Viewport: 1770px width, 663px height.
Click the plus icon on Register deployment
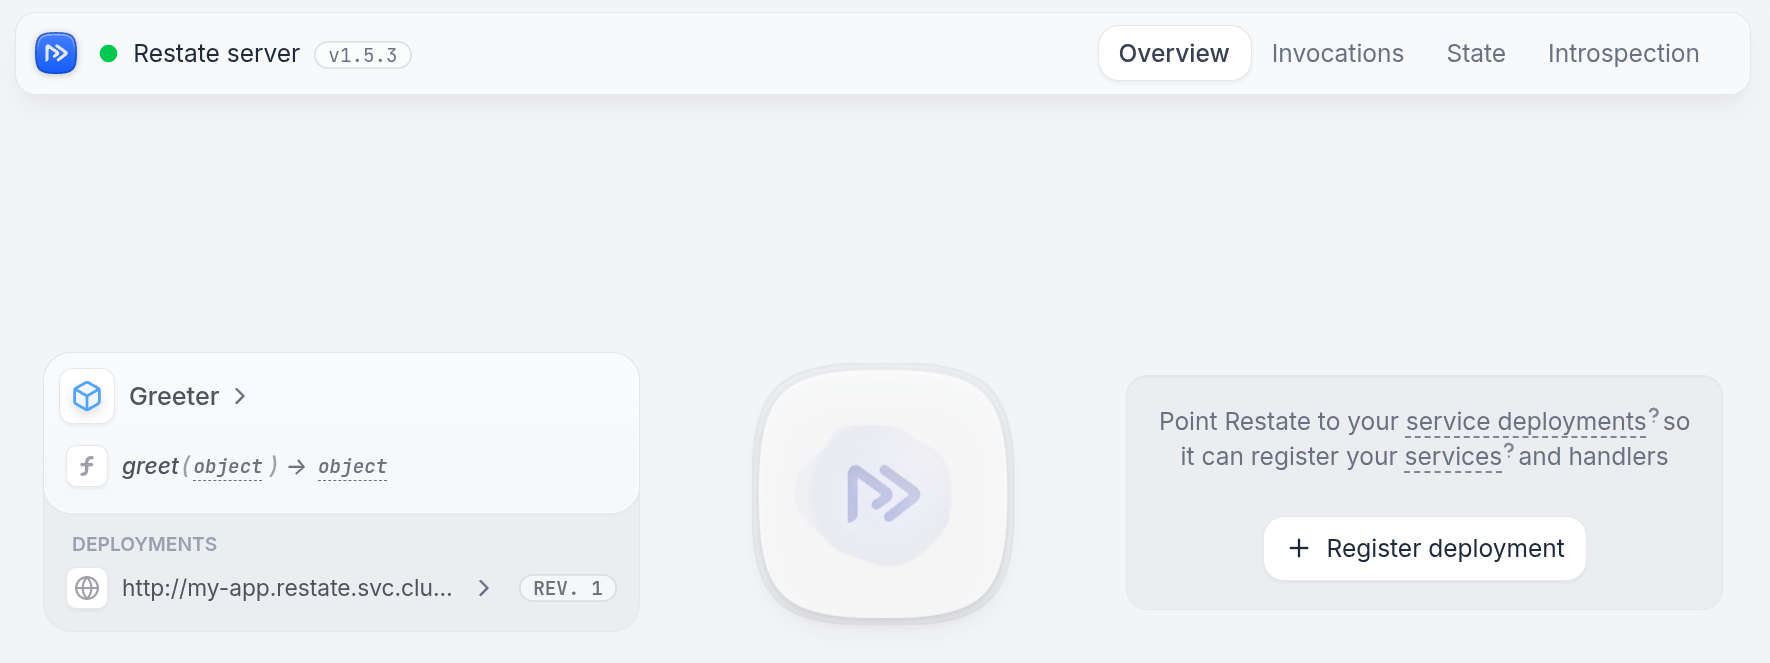click(1299, 548)
